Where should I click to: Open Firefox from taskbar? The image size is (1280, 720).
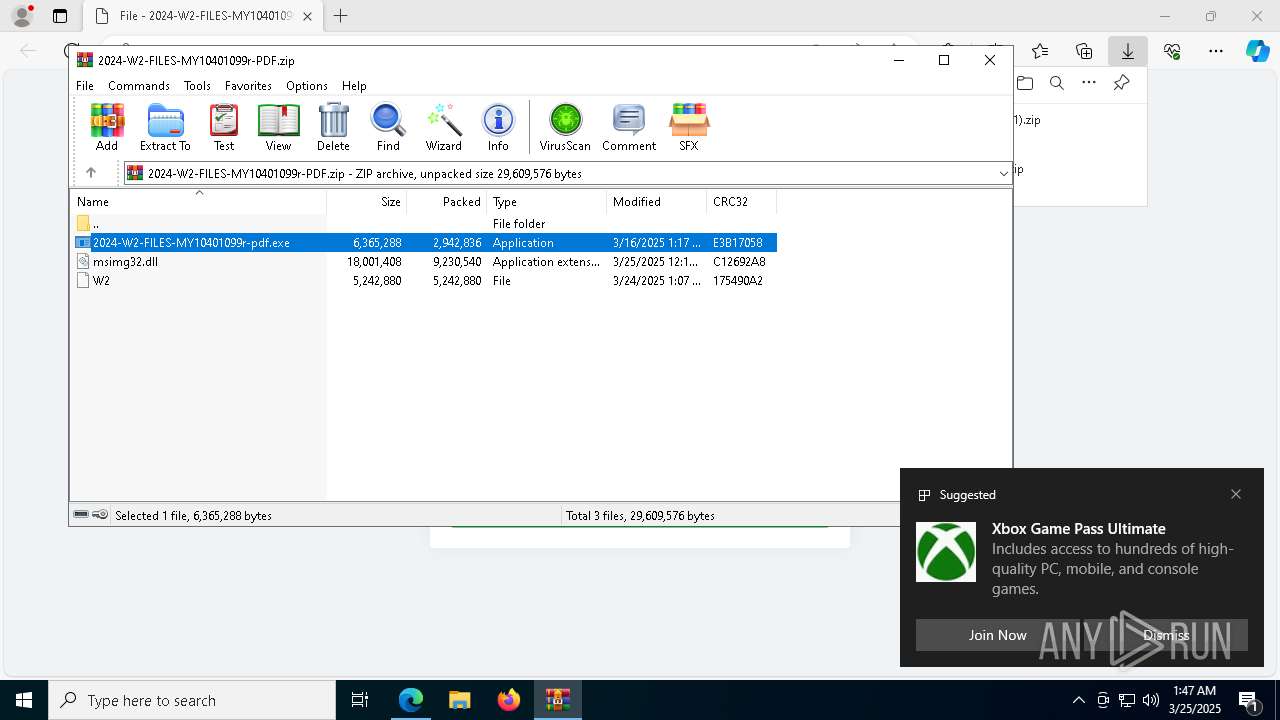click(509, 700)
